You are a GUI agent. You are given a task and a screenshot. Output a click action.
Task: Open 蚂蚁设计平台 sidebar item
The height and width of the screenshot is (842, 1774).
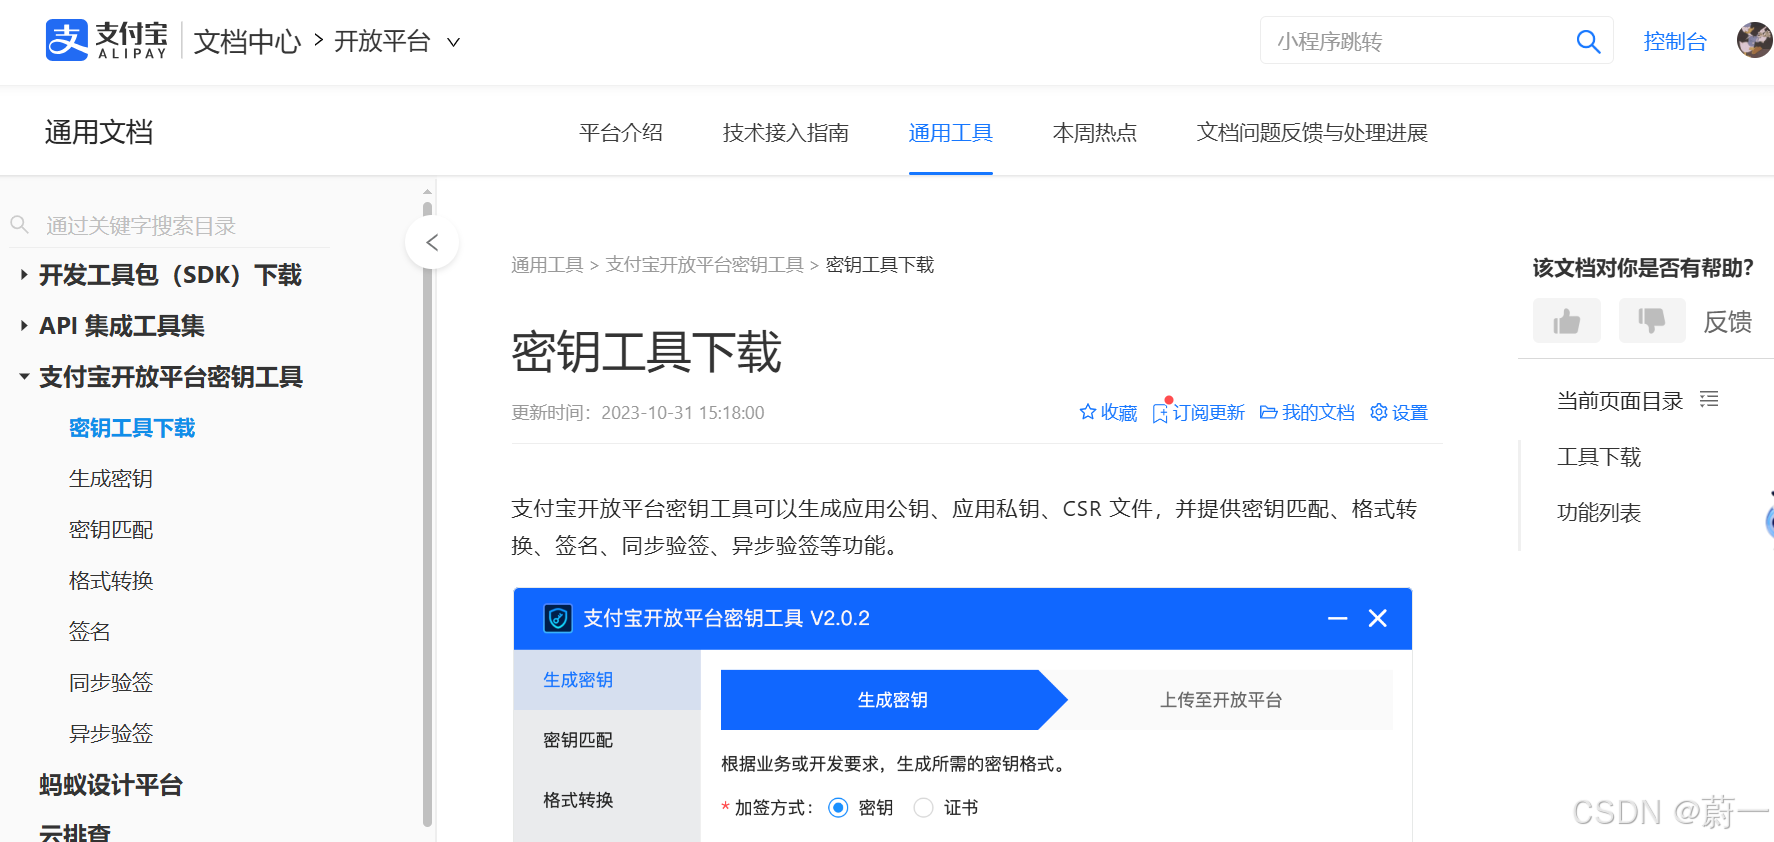(111, 785)
